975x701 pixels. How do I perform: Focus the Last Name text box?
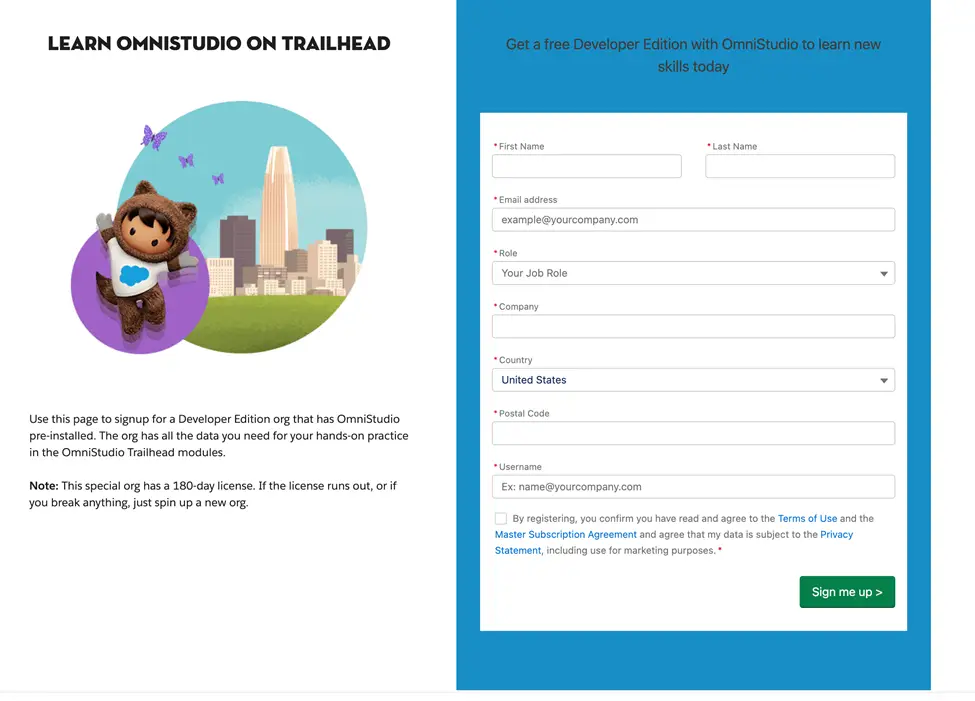coord(799,166)
